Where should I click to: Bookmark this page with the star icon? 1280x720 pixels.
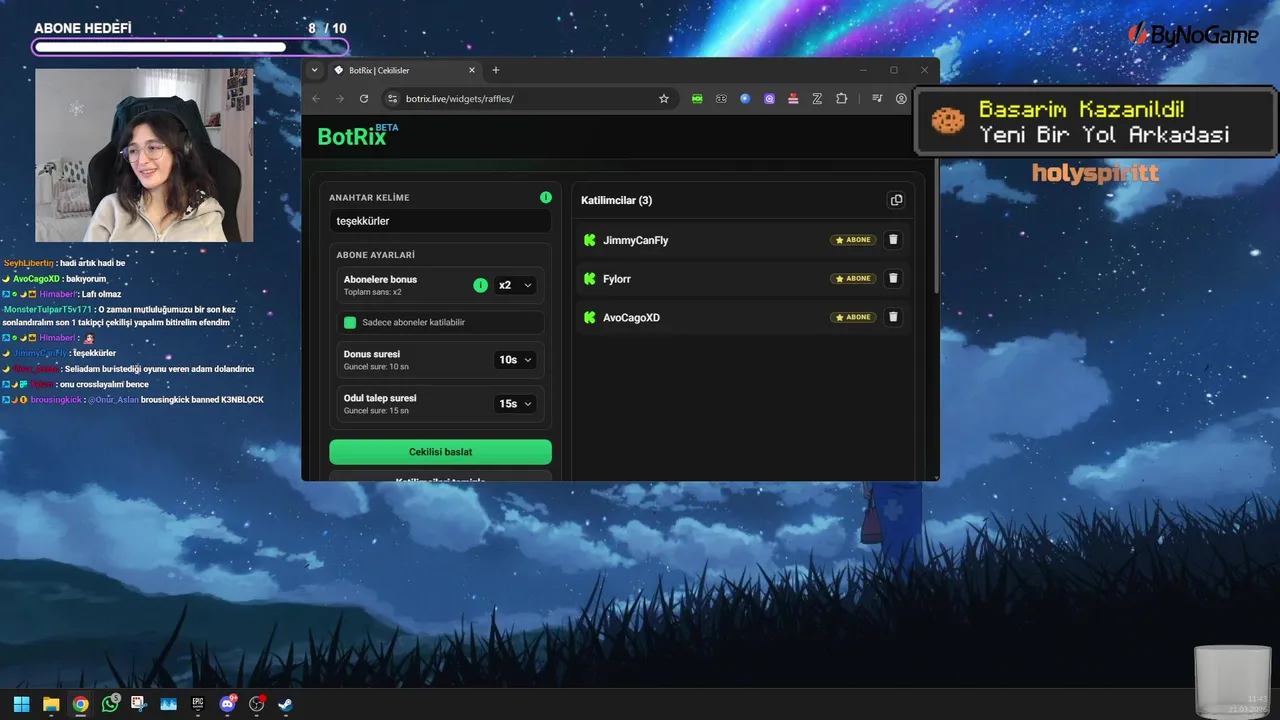coord(664,98)
